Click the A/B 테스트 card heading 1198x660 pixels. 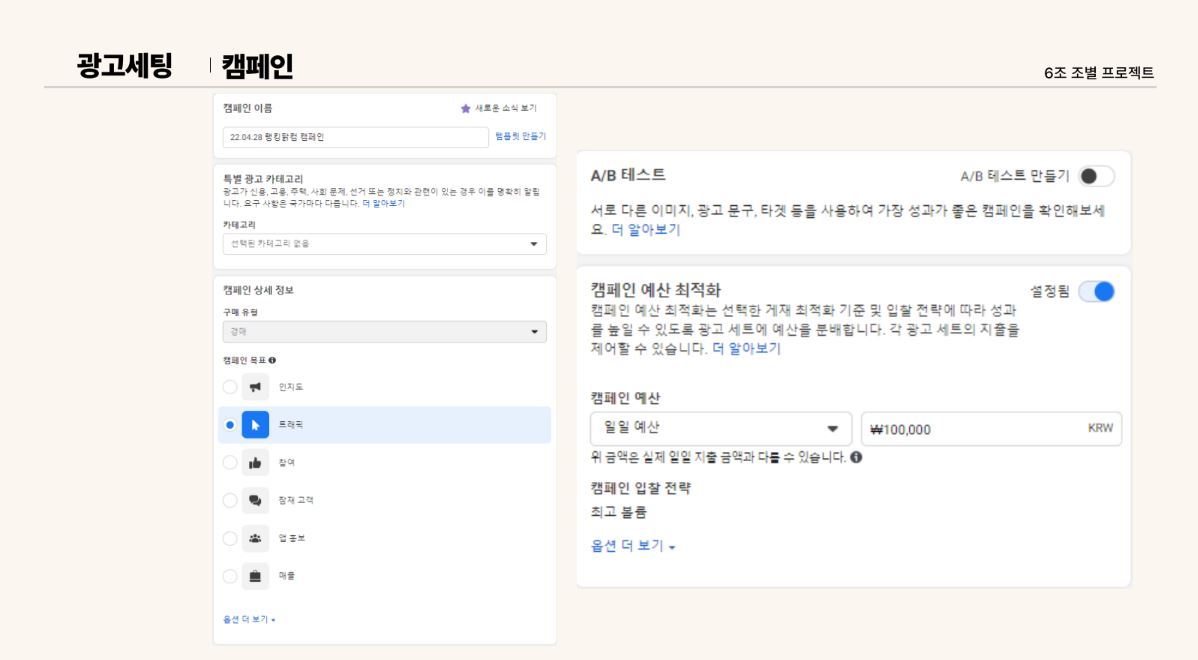628,175
